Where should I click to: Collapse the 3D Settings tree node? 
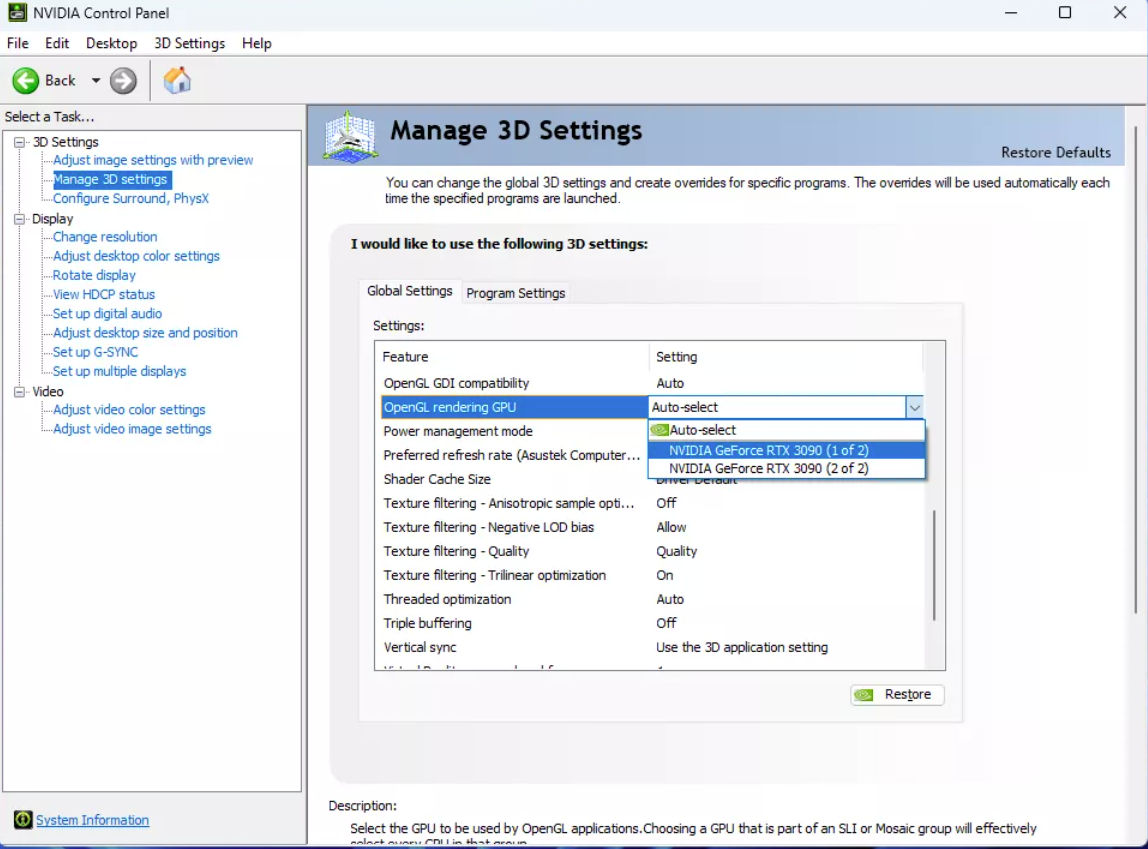pos(19,142)
